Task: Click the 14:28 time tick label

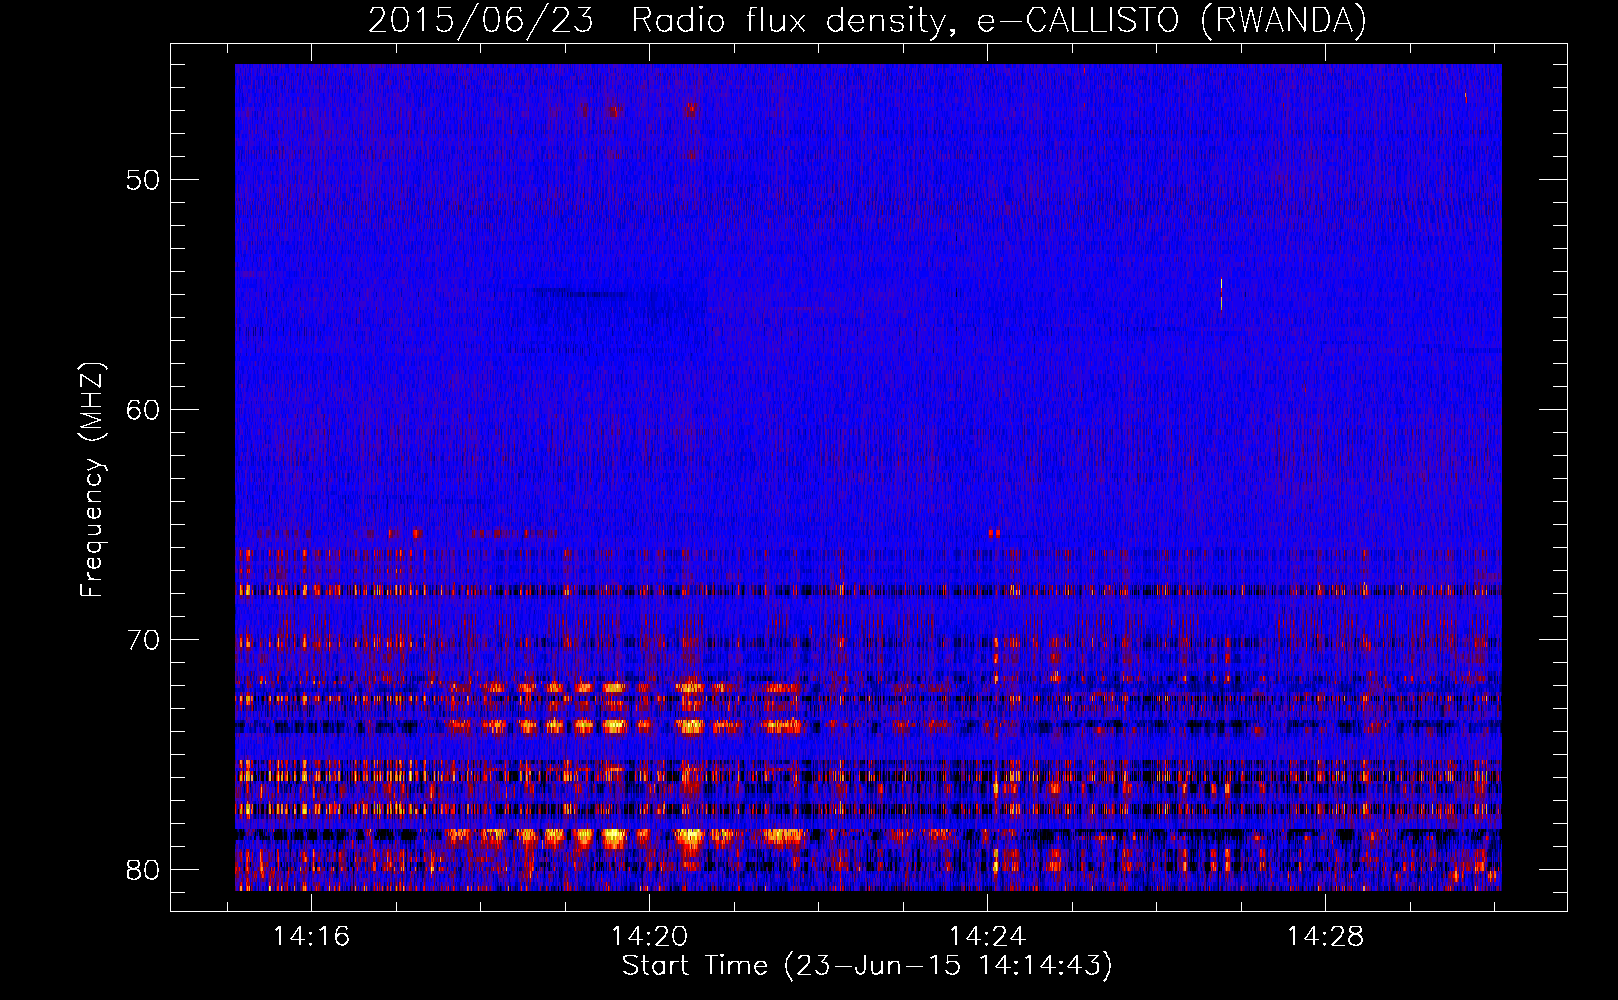Action: coord(1325,937)
